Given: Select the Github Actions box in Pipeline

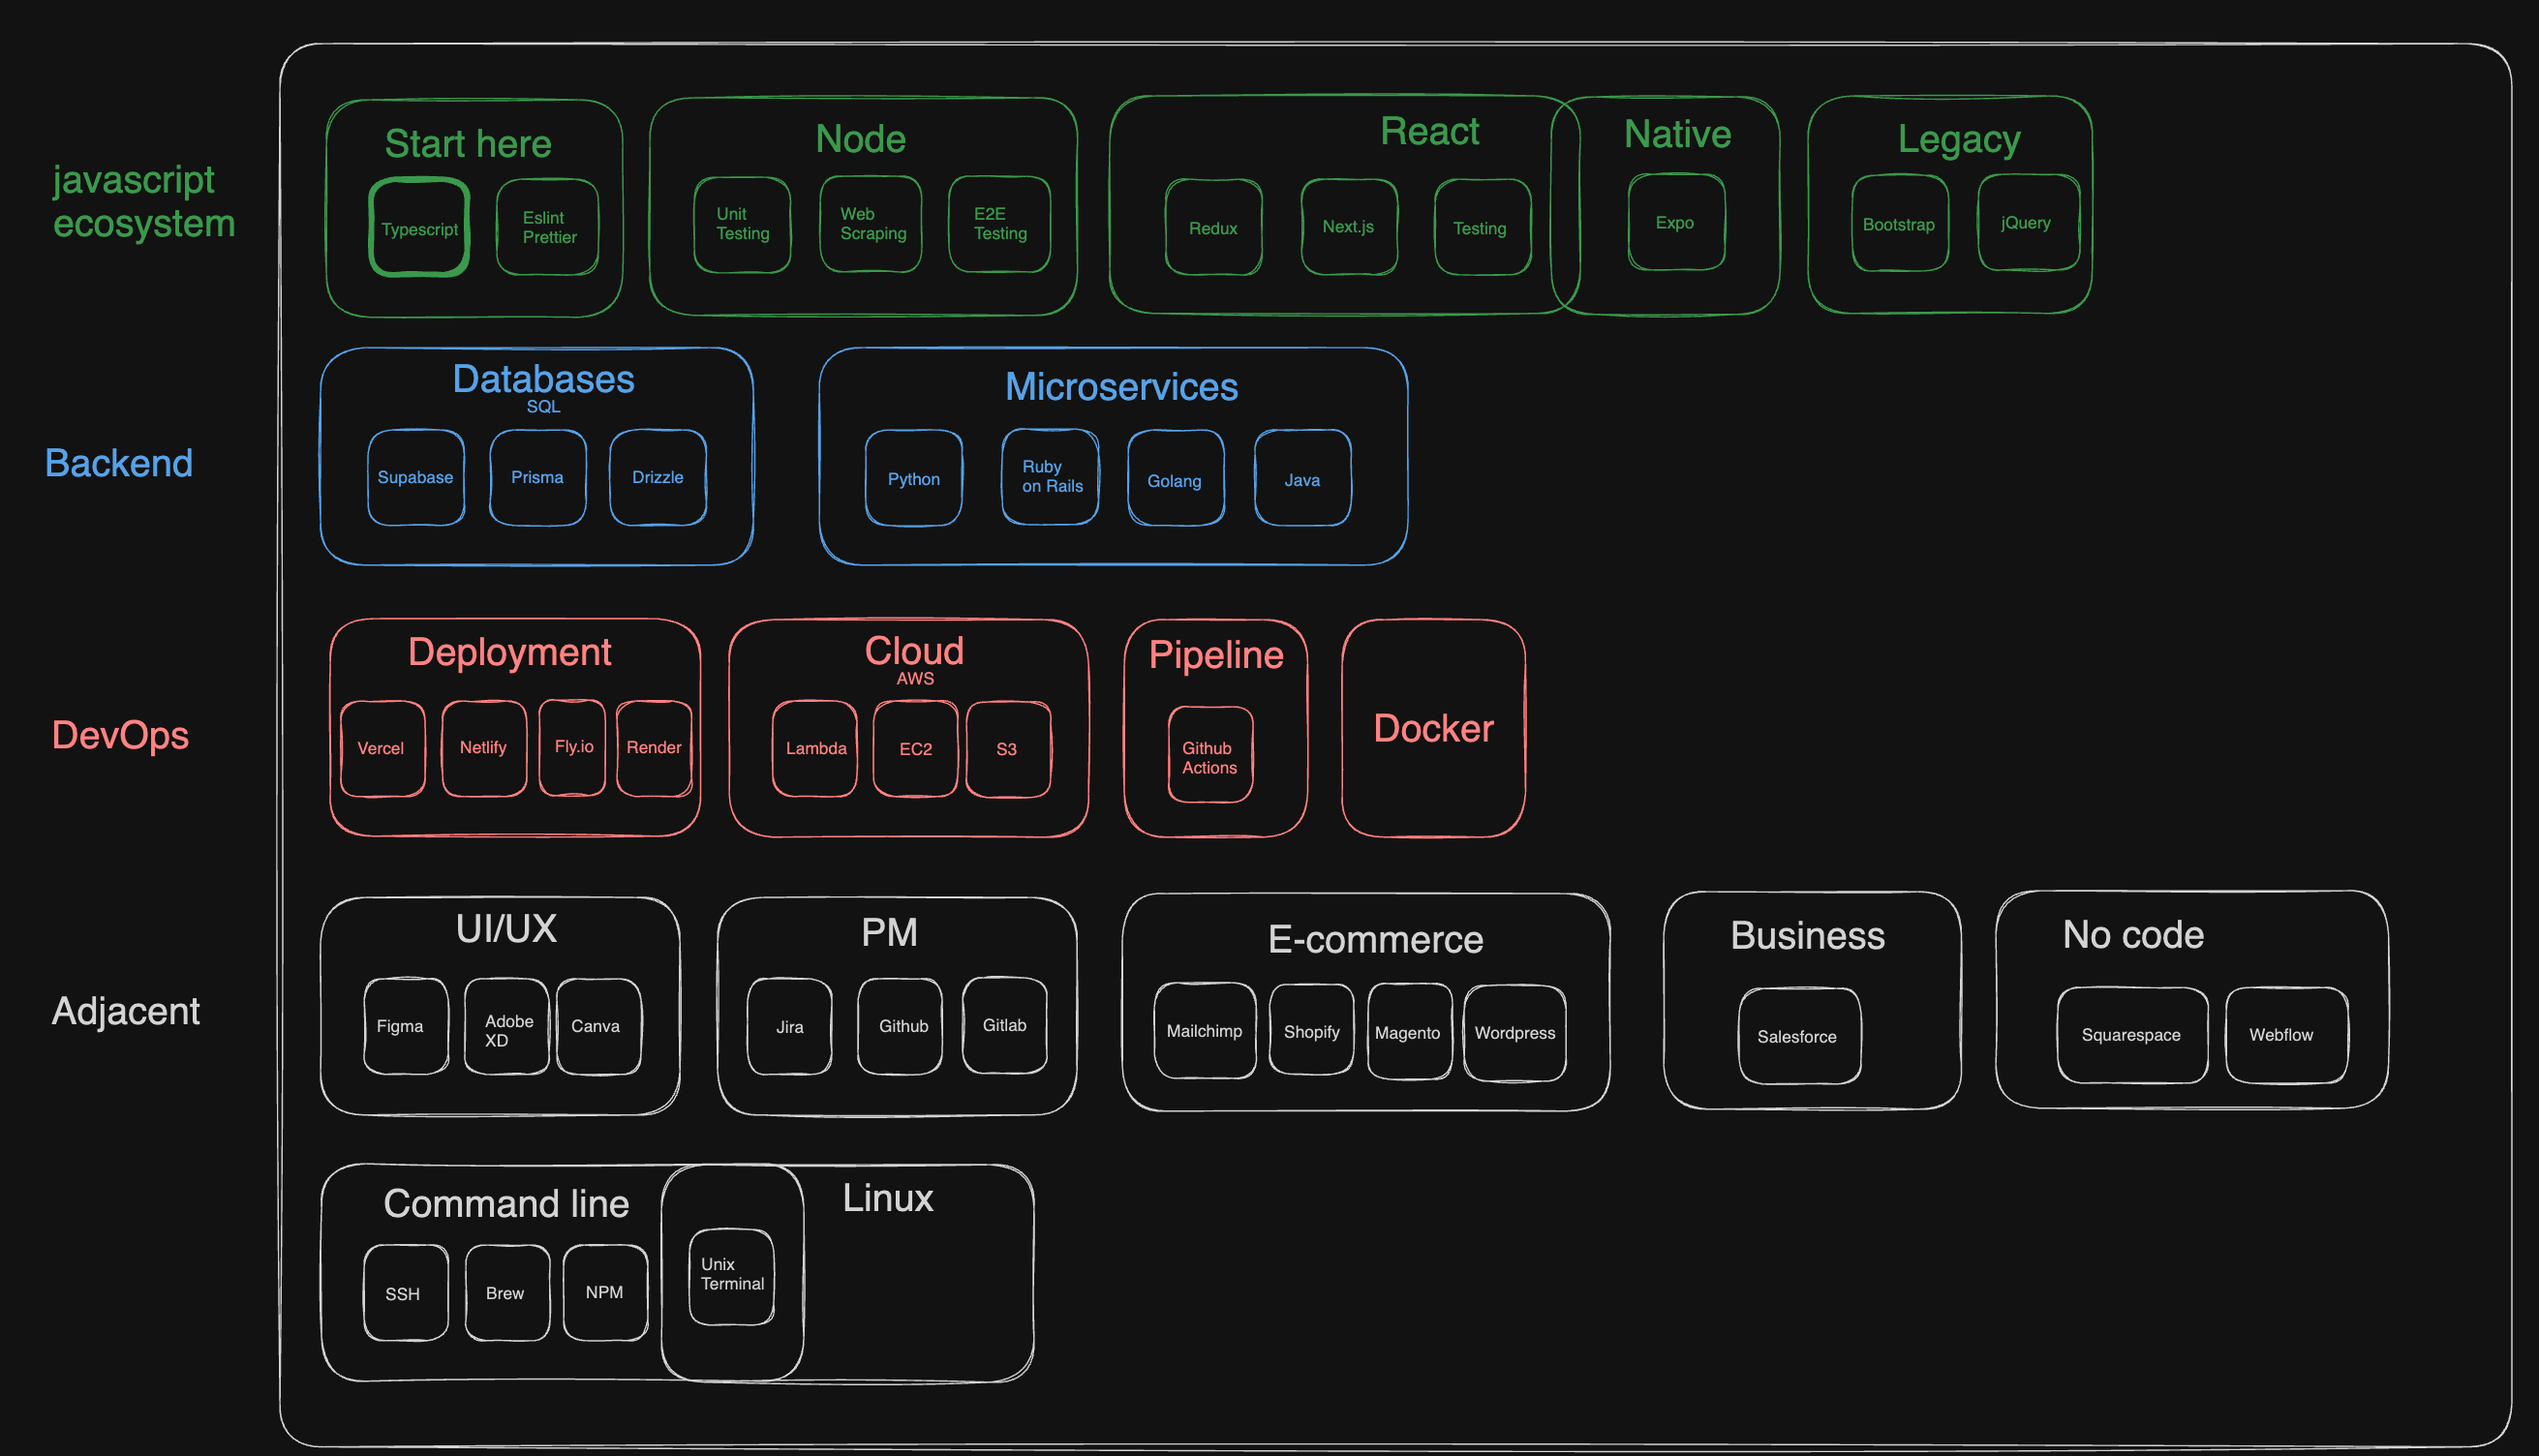Looking at the screenshot, I should pos(1211,755).
